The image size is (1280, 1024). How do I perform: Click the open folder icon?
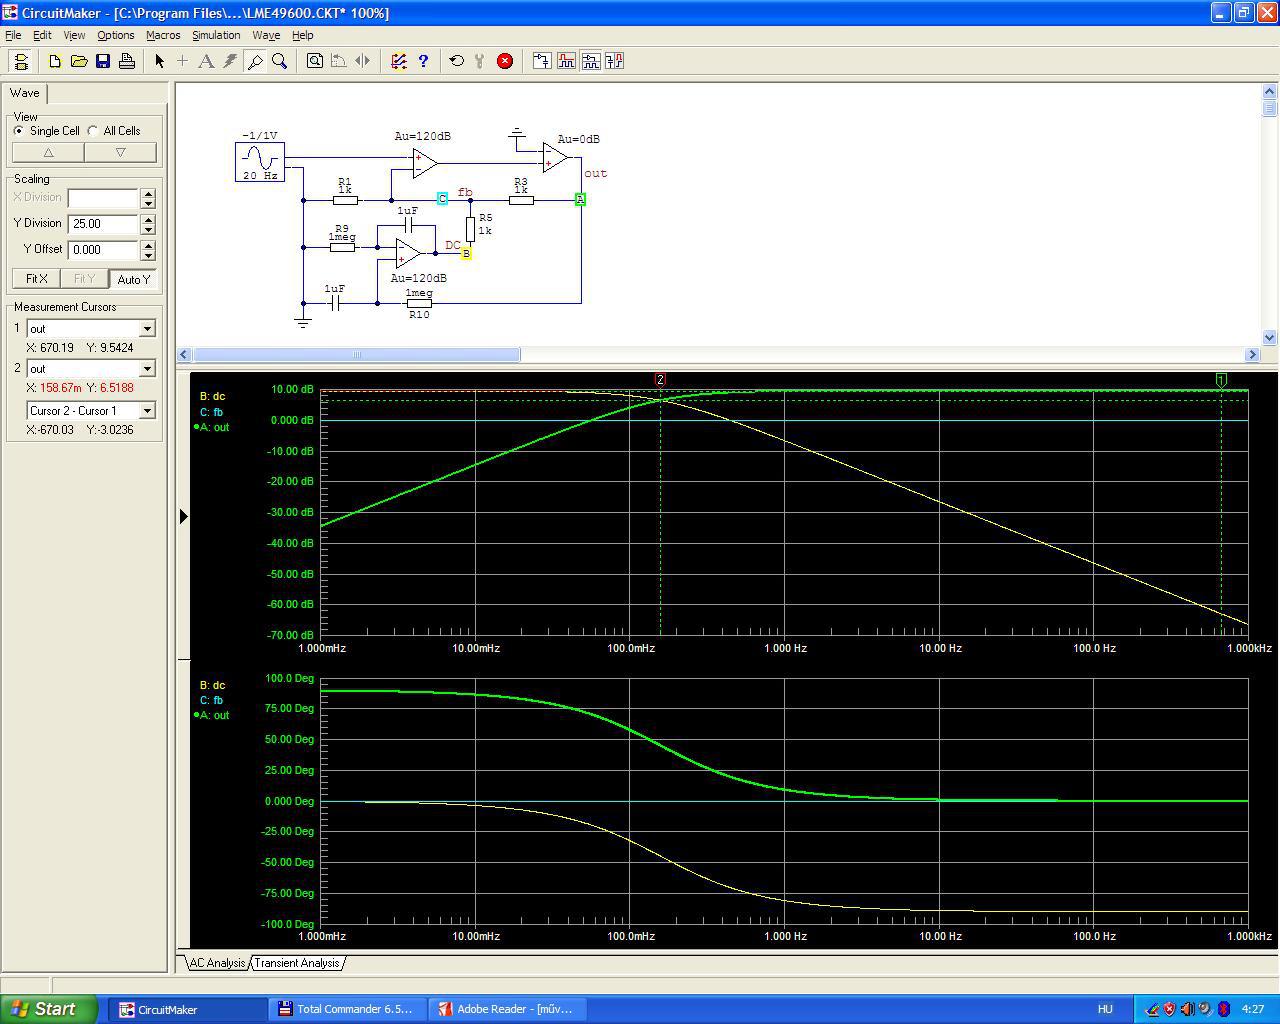click(x=79, y=61)
